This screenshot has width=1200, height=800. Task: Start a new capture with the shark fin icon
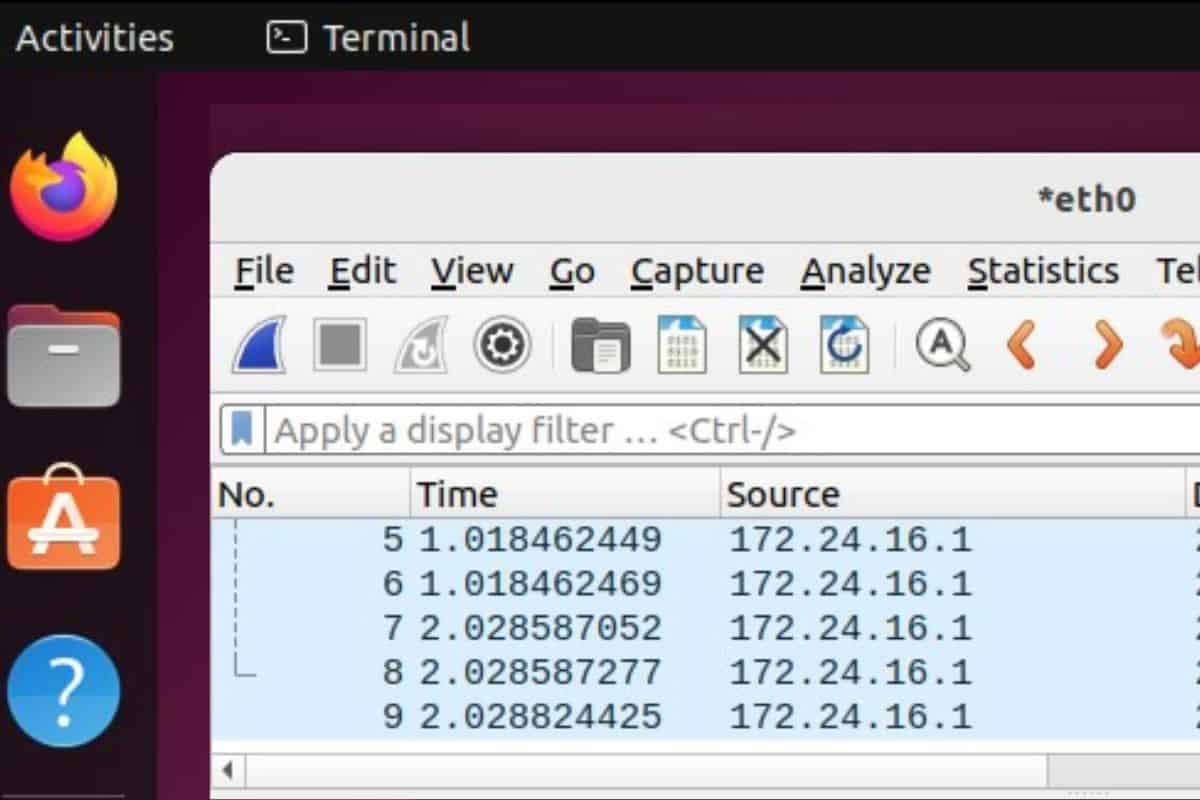tap(258, 344)
